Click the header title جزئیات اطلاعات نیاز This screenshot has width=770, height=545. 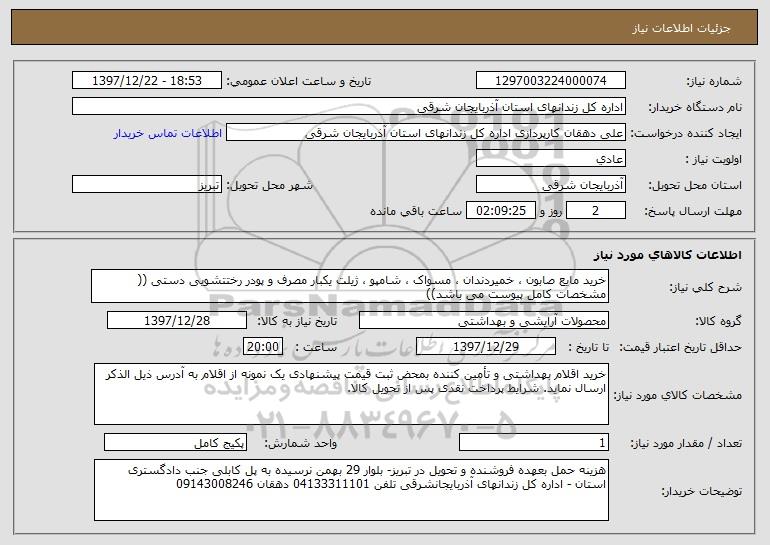click(681, 28)
